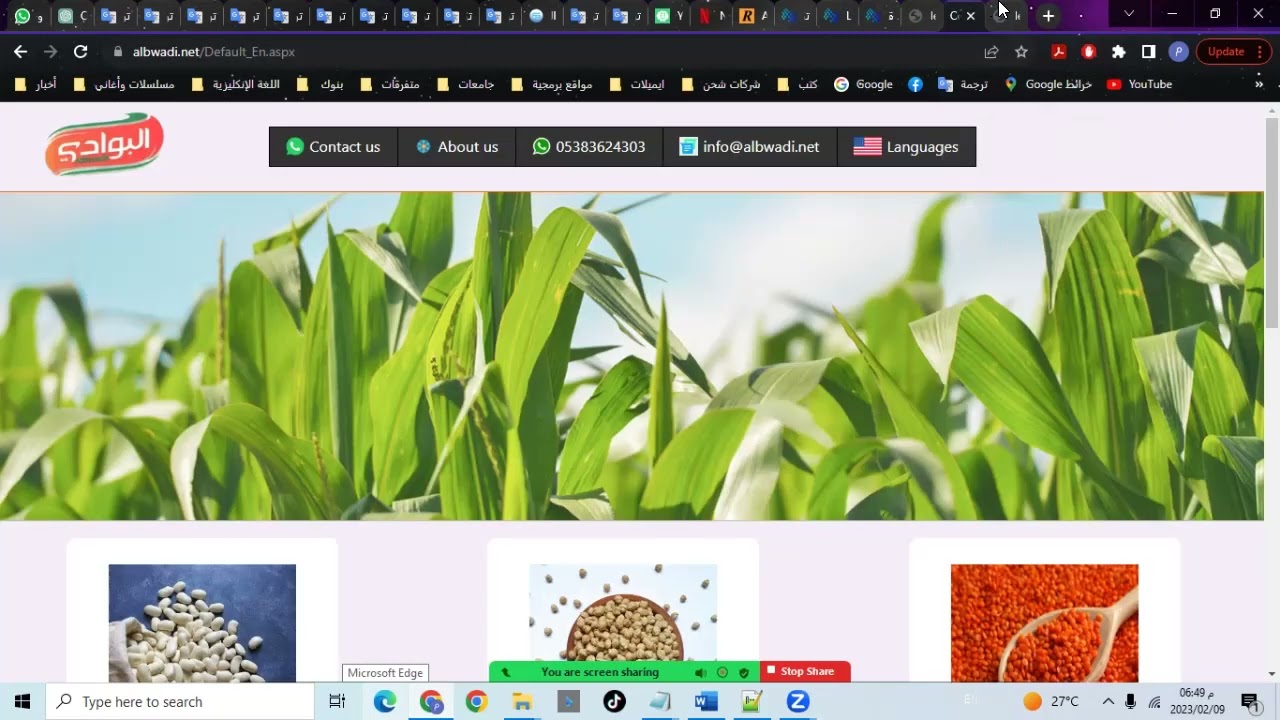Close the currently active browser tab
Image resolution: width=1280 pixels, height=720 pixels.
point(970,16)
